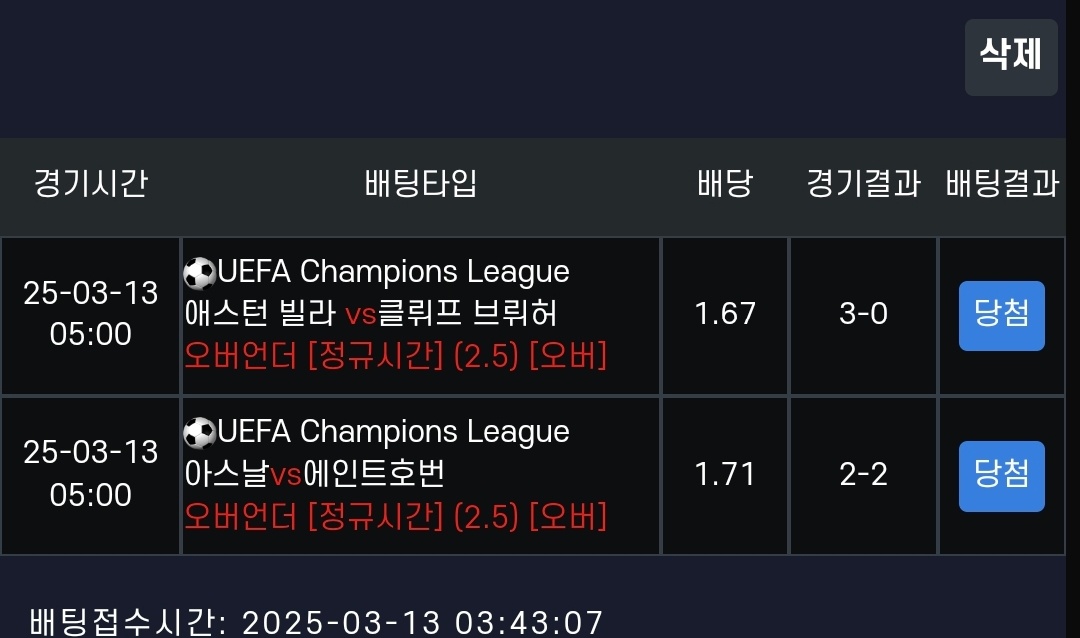Click the 1.71 odds value
The image size is (1080, 638).
pos(725,474)
